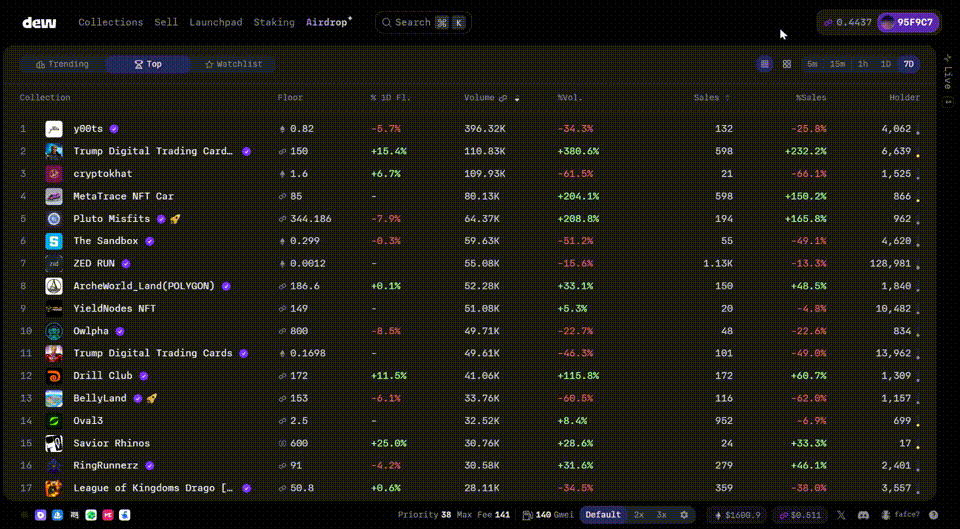The width and height of the screenshot is (960, 529).
Task: Open MetaTrace NFT Car collection
Action: [x=123, y=196]
